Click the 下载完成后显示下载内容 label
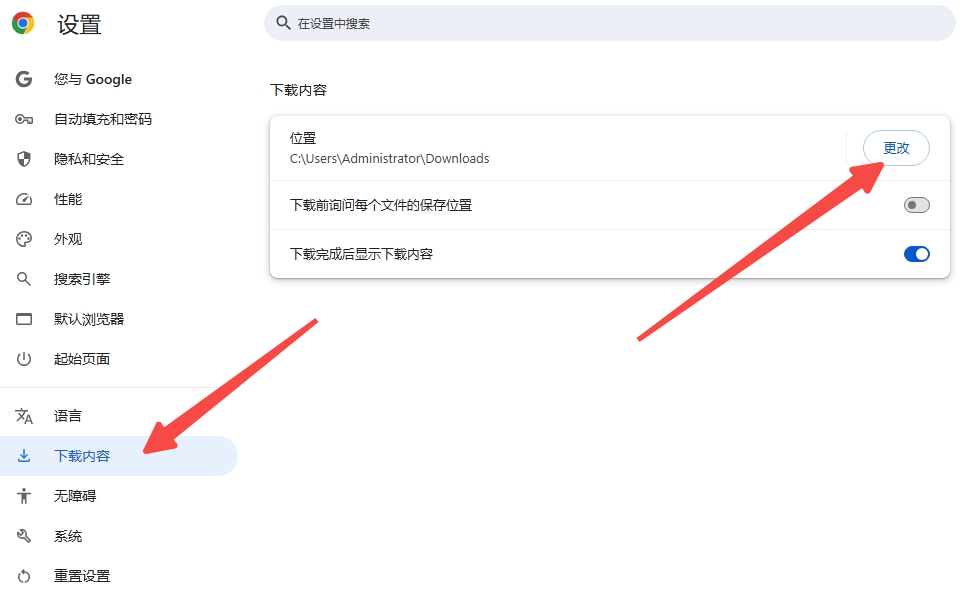This screenshot has height=596, width=961. tap(361, 254)
